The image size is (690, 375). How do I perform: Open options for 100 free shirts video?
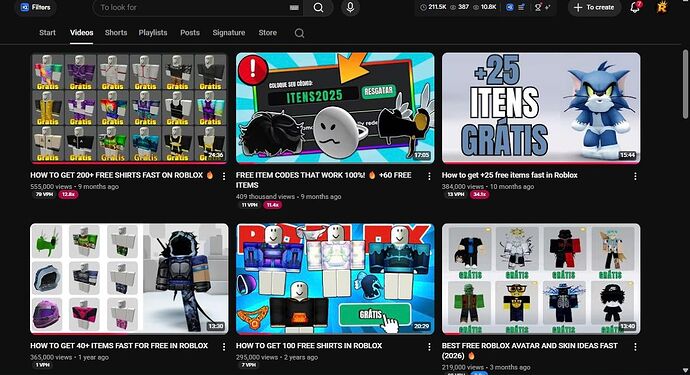tap(429, 347)
